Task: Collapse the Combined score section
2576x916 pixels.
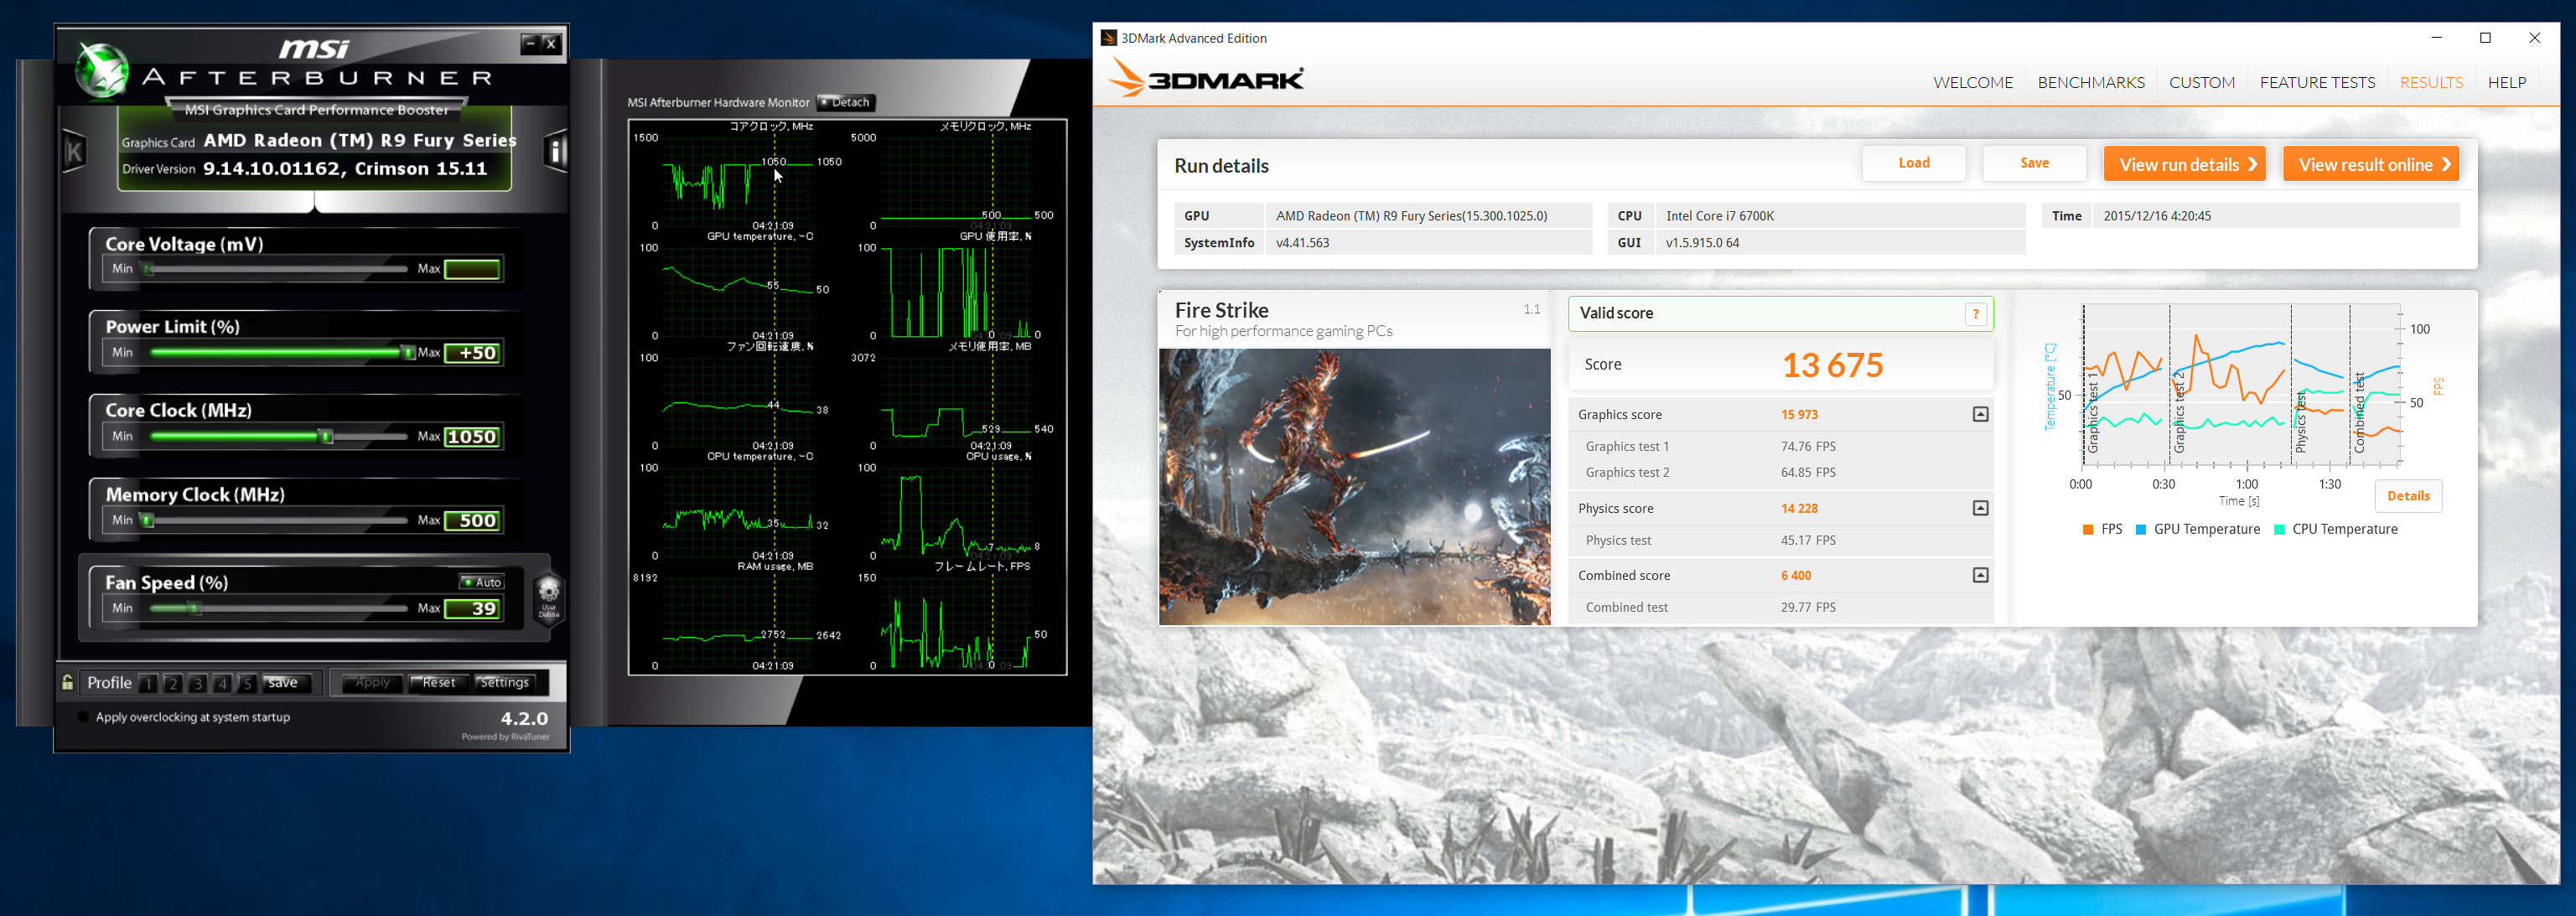Action: (1980, 575)
